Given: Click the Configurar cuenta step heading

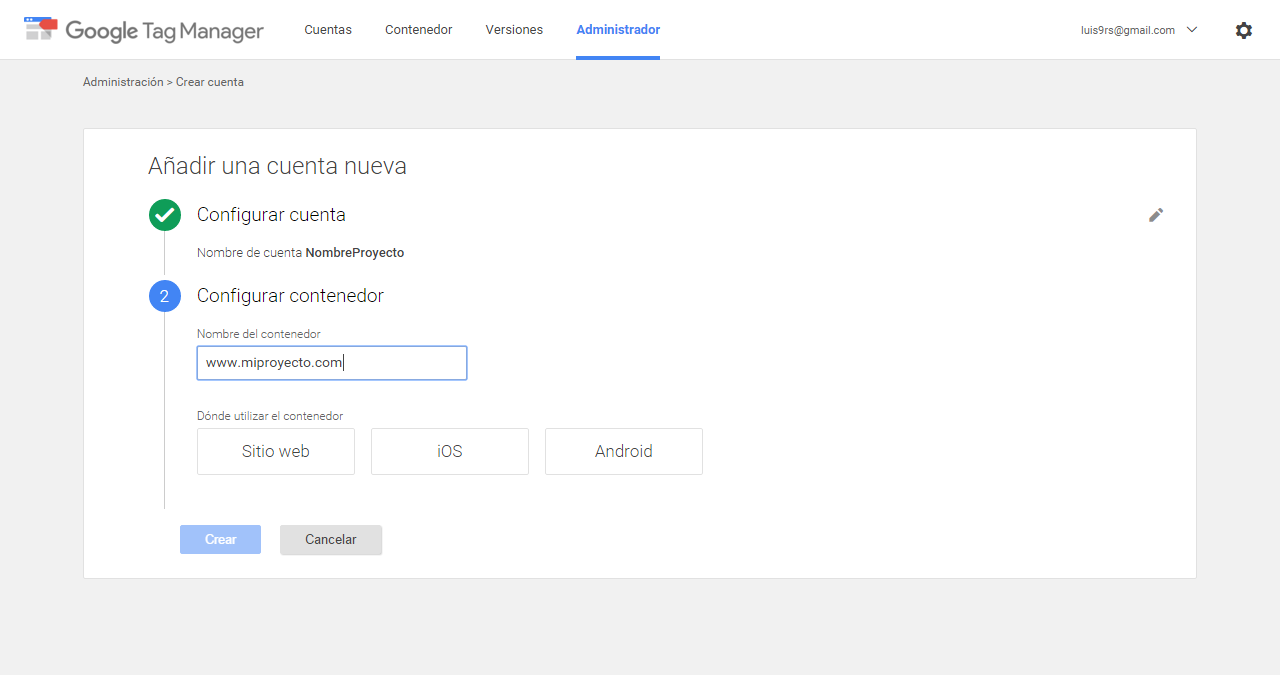Looking at the screenshot, I should tap(271, 215).
